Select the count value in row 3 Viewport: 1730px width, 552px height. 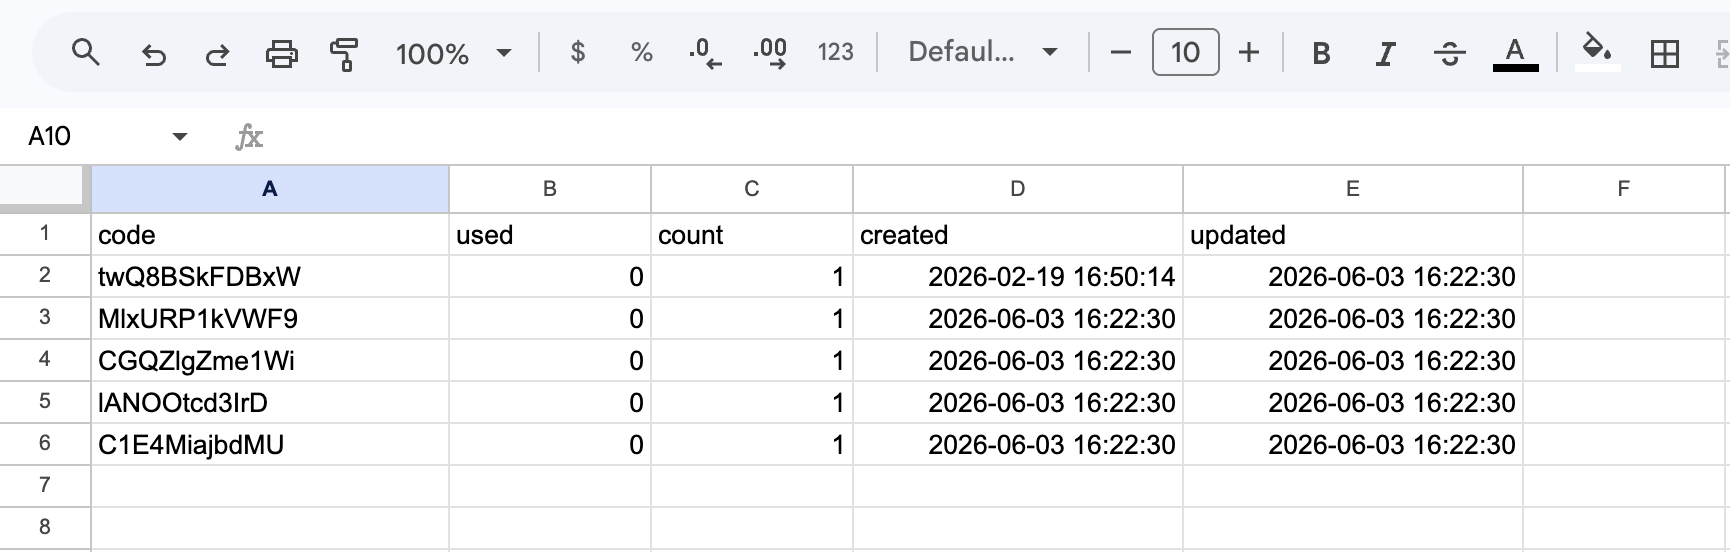click(752, 318)
